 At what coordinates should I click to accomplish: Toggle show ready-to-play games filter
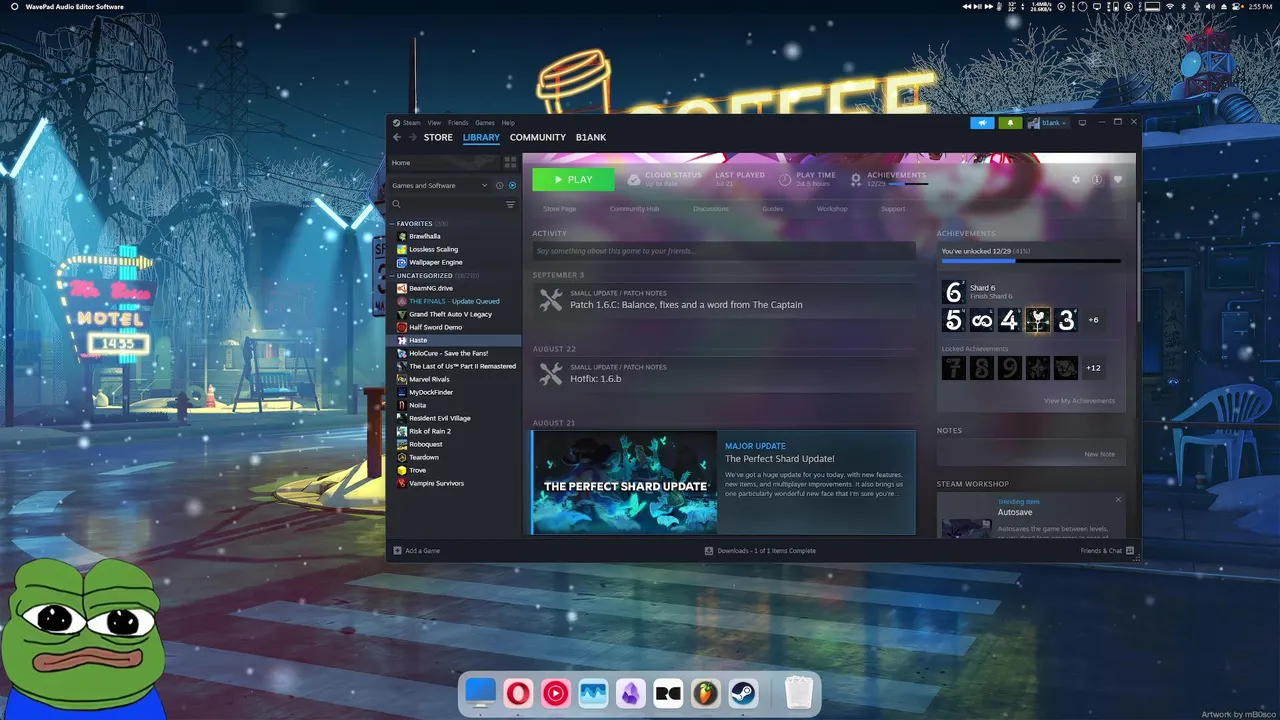point(512,185)
